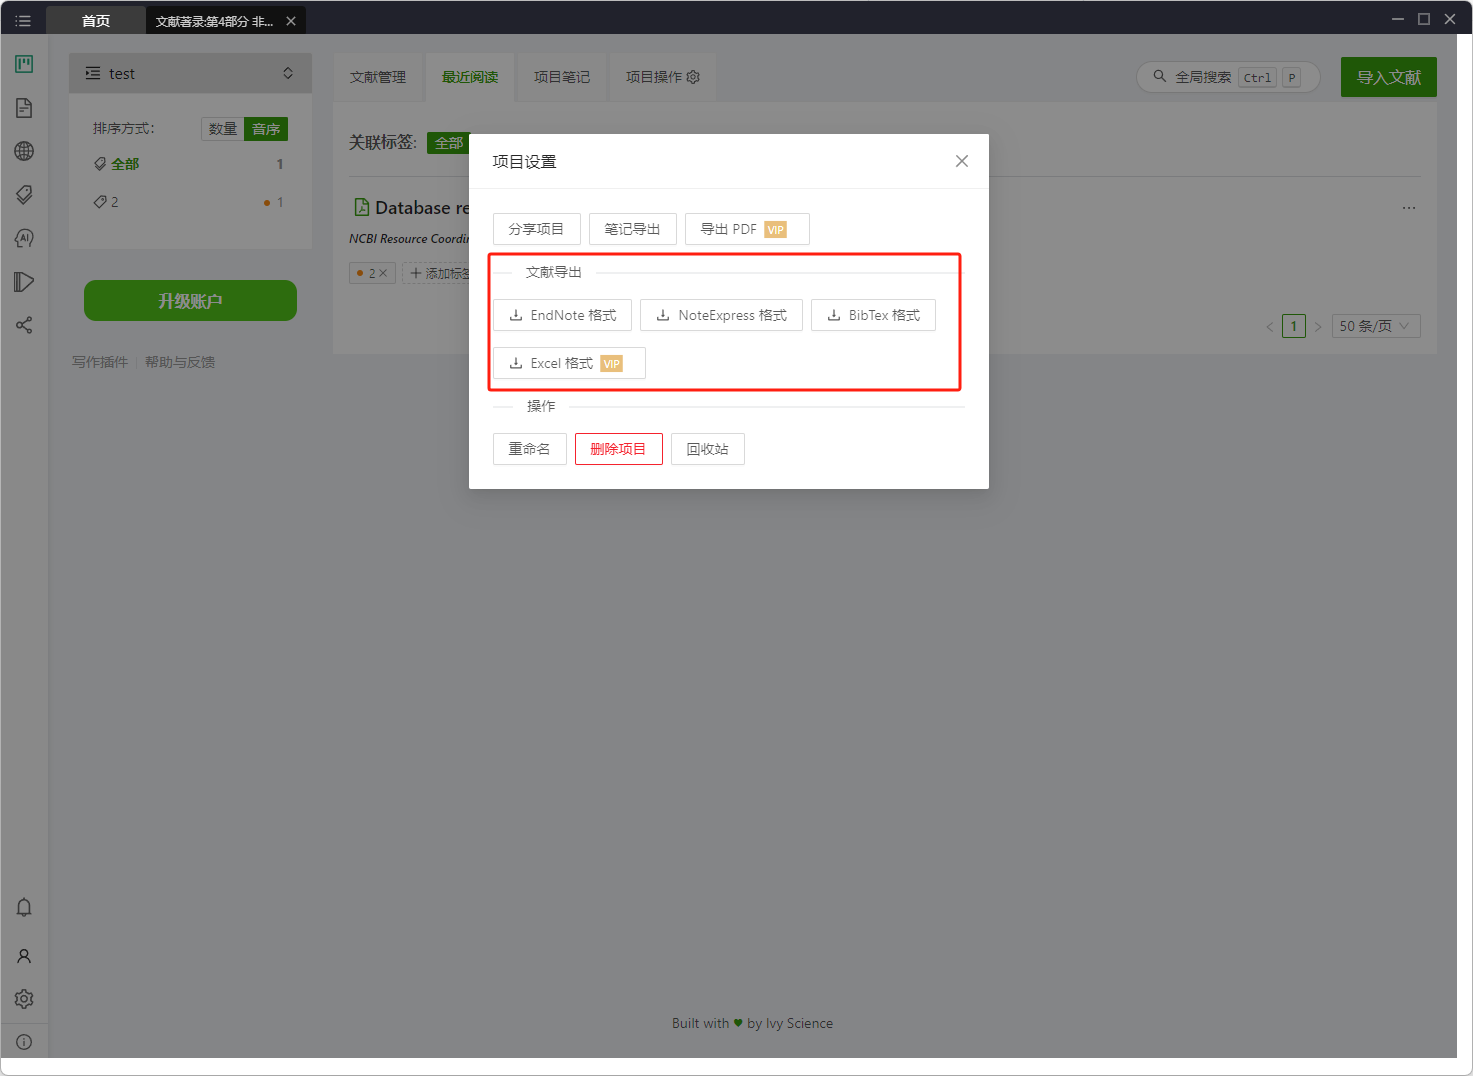This screenshot has height=1076, width=1473.
Task: Go to next page arrow
Action: point(1318,326)
